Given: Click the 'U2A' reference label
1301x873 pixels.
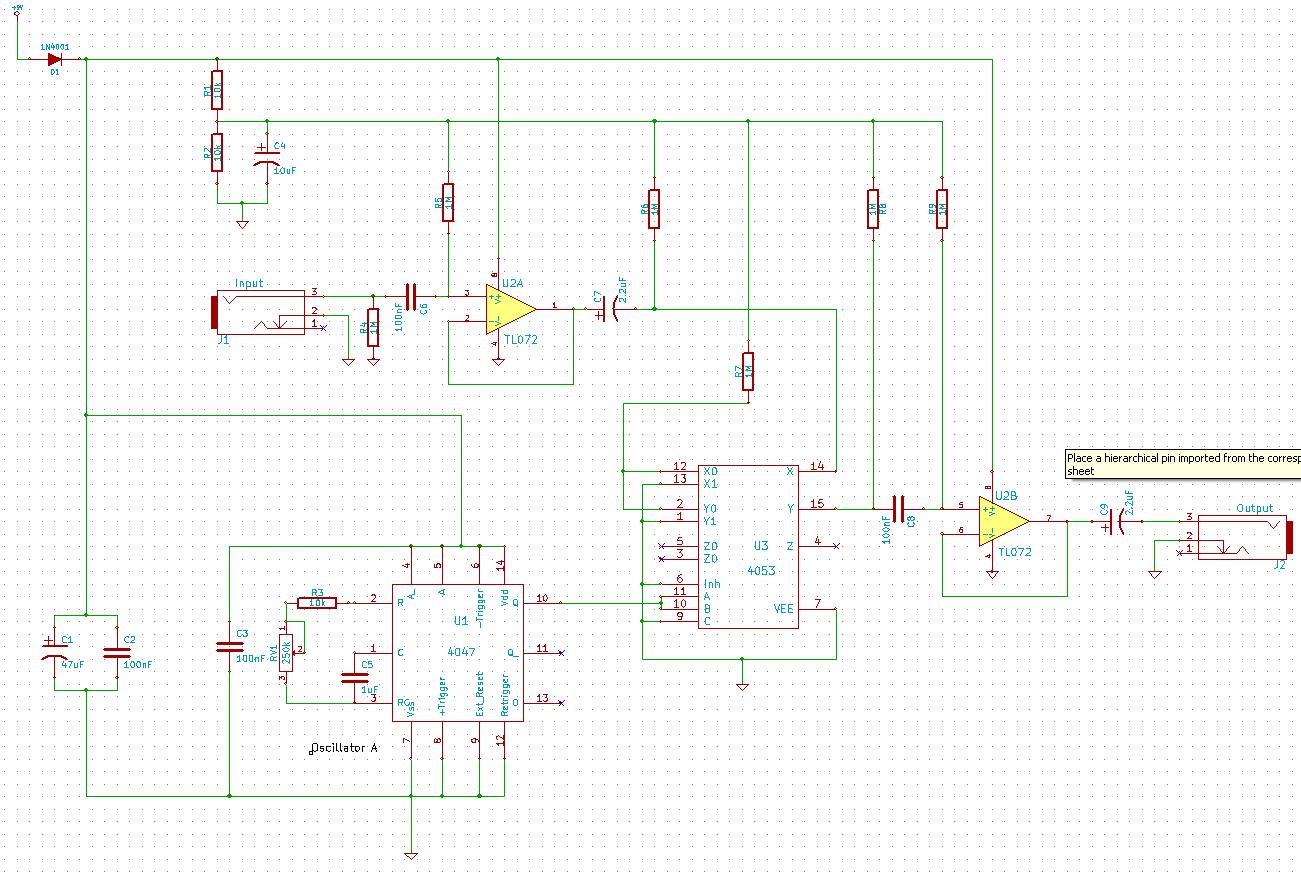Looking at the screenshot, I should click(513, 284).
